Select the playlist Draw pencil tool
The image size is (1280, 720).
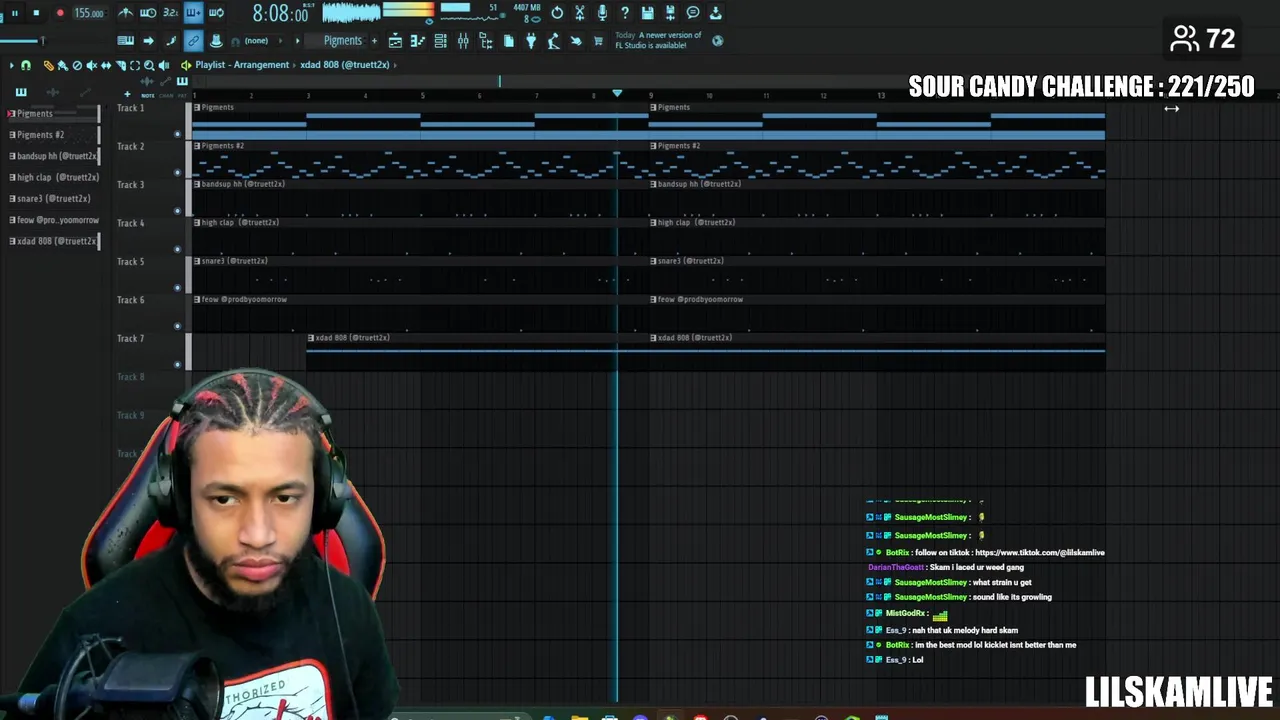[48, 65]
